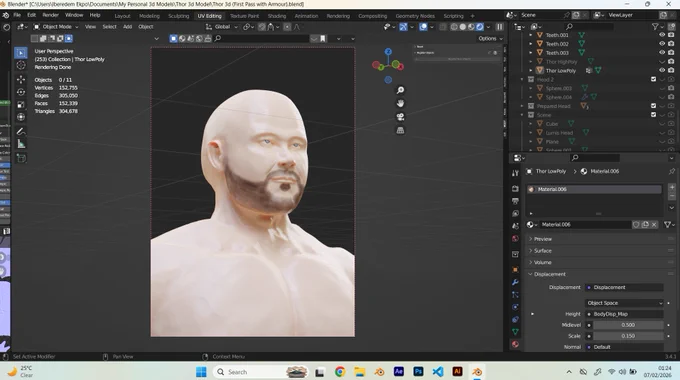Collapse Head 2 collection
The image size is (680, 380).
522,79
